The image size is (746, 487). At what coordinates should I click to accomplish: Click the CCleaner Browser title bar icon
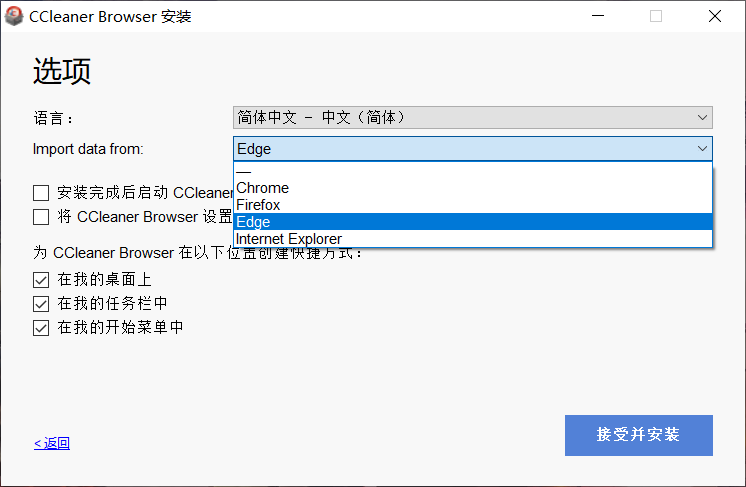(x=14, y=16)
